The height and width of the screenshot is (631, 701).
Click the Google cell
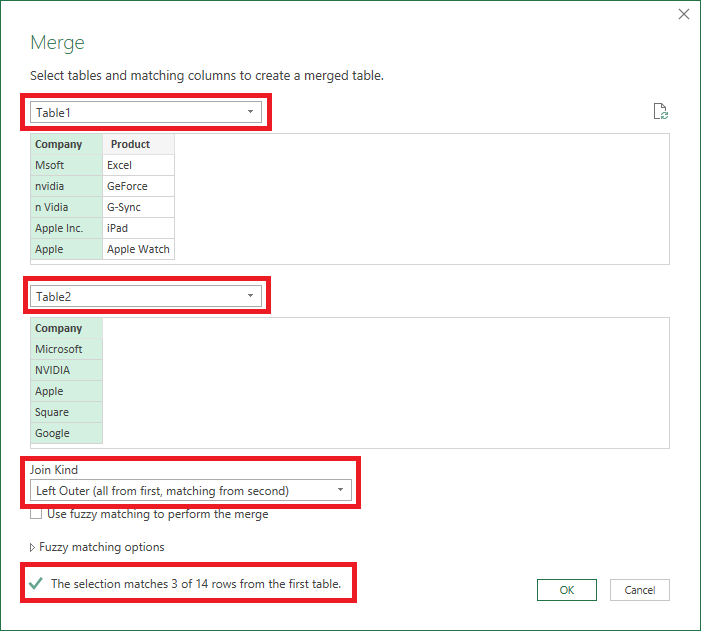click(x=67, y=433)
